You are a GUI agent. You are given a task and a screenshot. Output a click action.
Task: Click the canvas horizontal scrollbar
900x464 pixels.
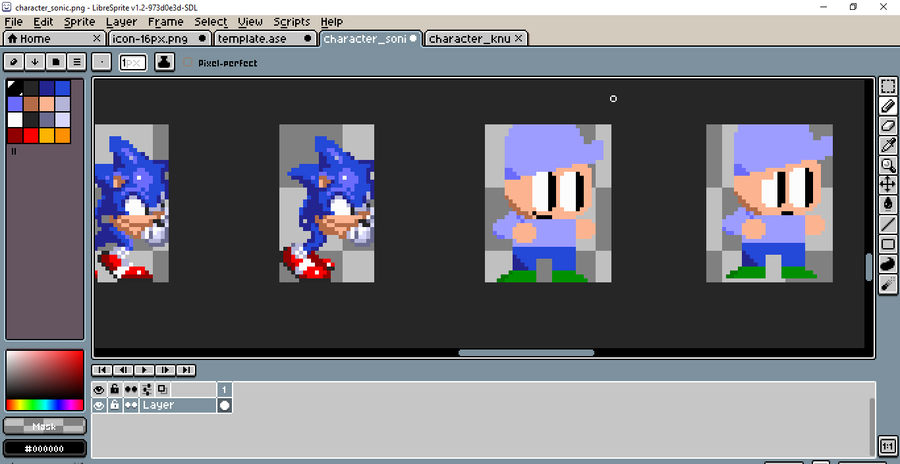(526, 353)
